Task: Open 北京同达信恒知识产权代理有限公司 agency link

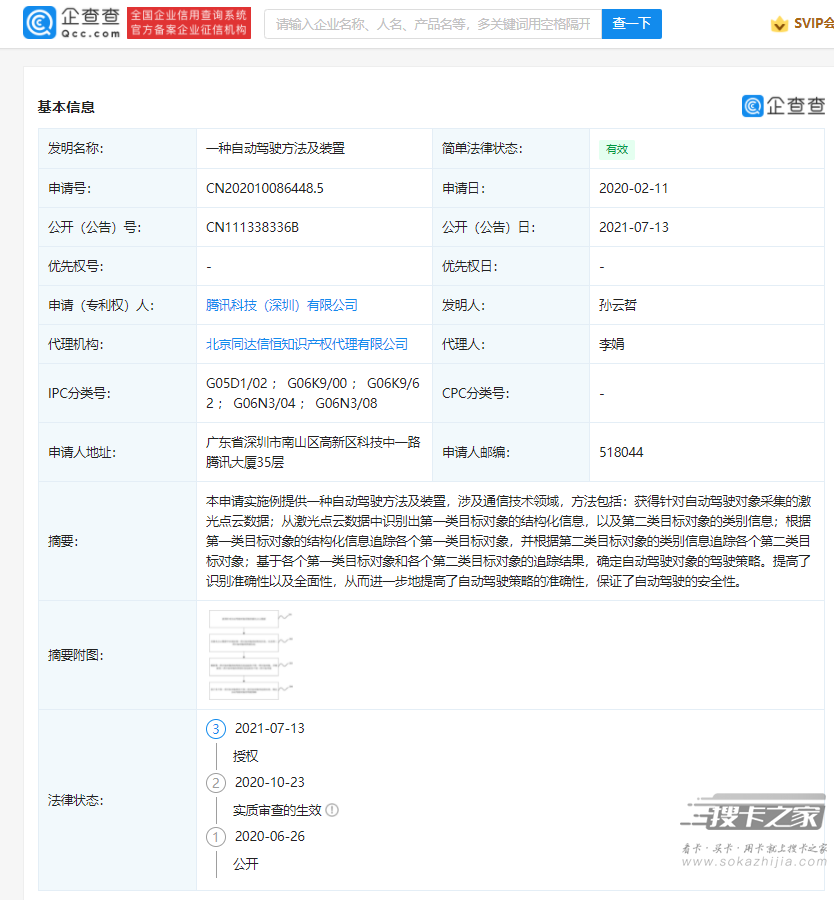Action: (x=307, y=344)
